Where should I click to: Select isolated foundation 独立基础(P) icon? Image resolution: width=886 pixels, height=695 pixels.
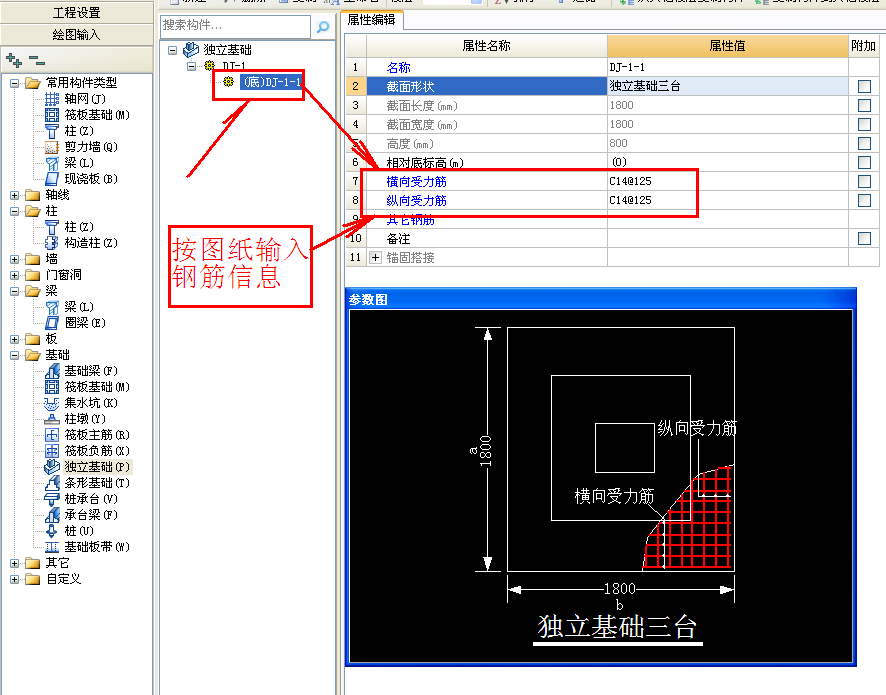pos(51,467)
